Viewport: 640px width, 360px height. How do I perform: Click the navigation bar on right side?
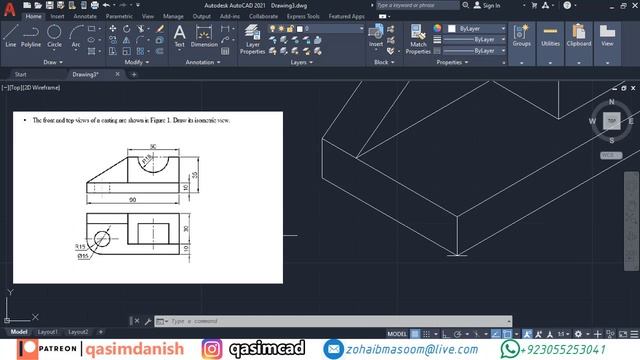click(x=631, y=221)
